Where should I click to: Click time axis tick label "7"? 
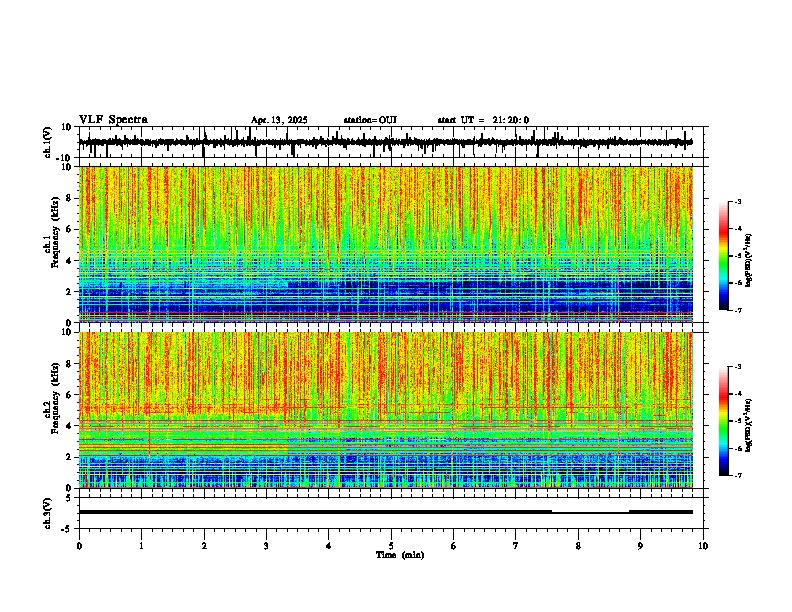coord(516,546)
